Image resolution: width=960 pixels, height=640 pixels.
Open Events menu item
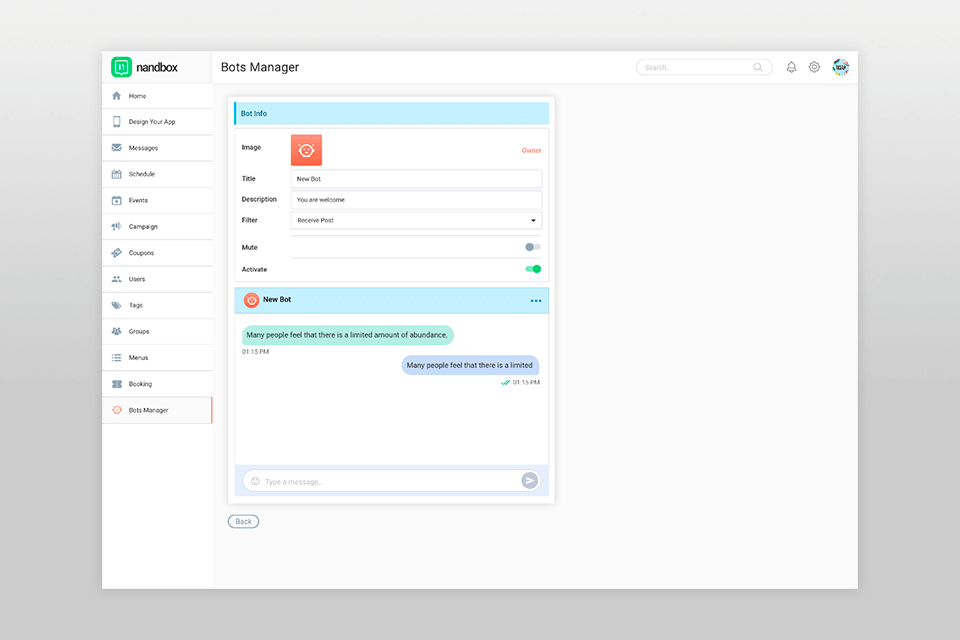[x=157, y=201]
